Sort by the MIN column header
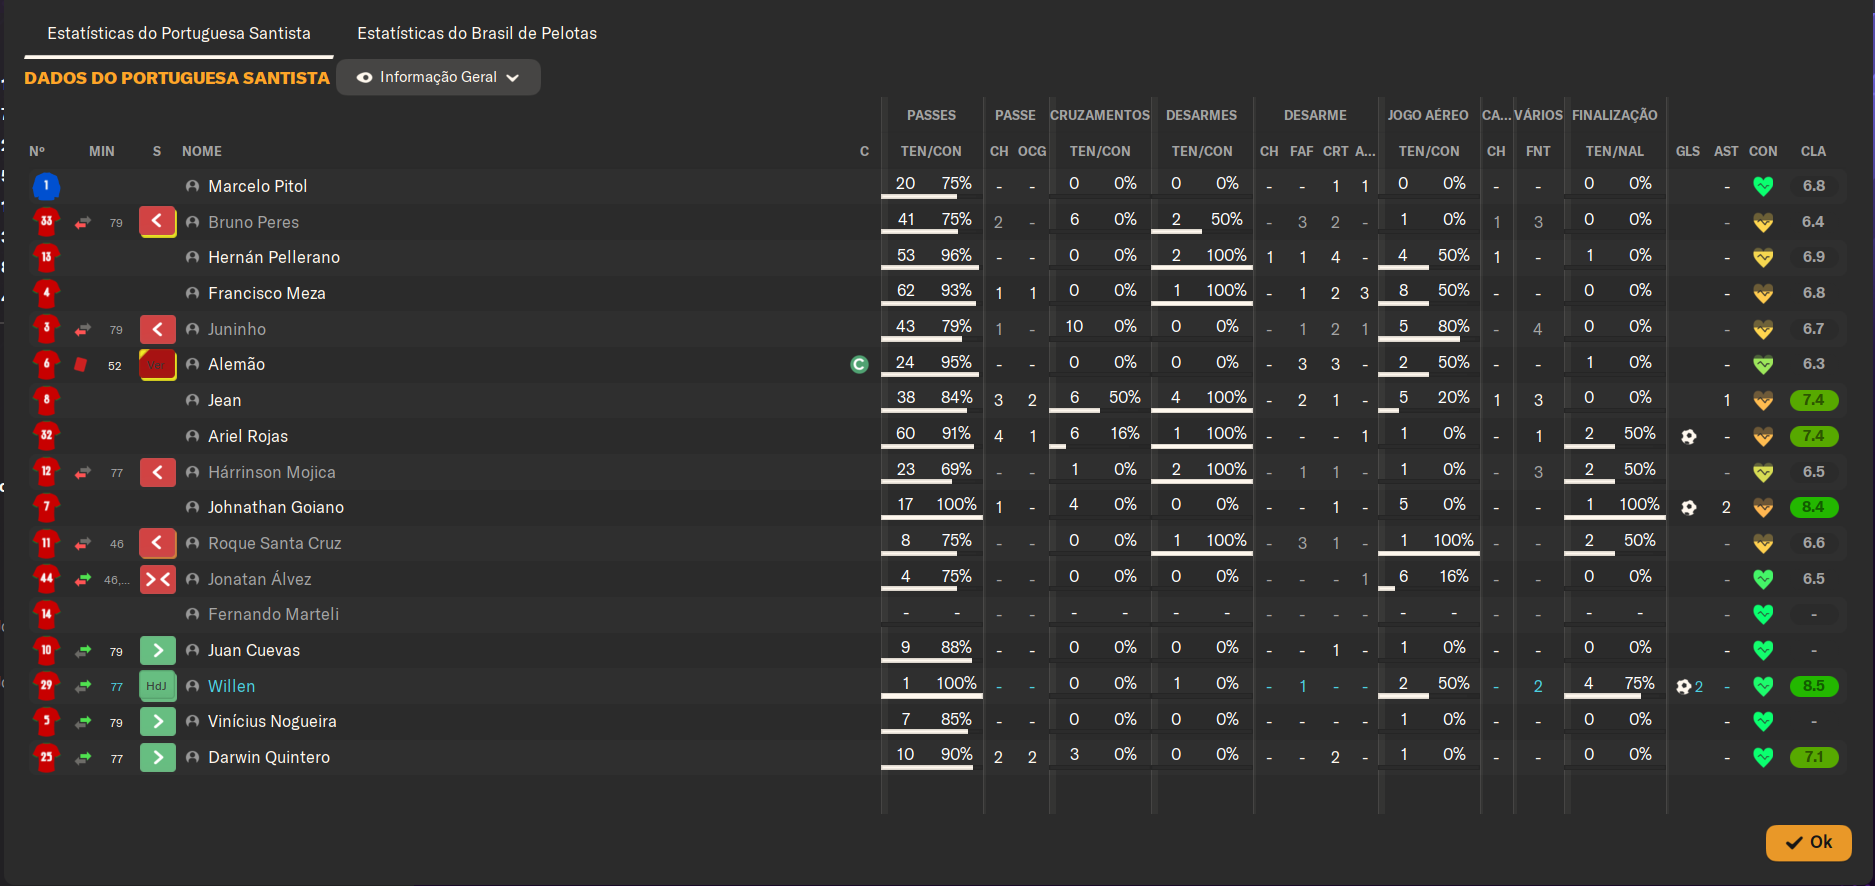 [102, 151]
